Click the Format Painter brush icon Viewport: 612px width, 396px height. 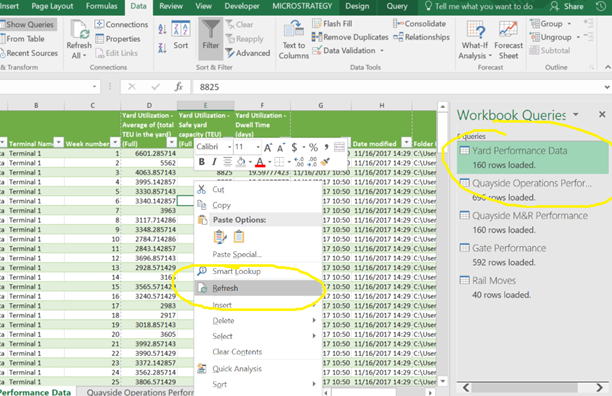point(325,162)
